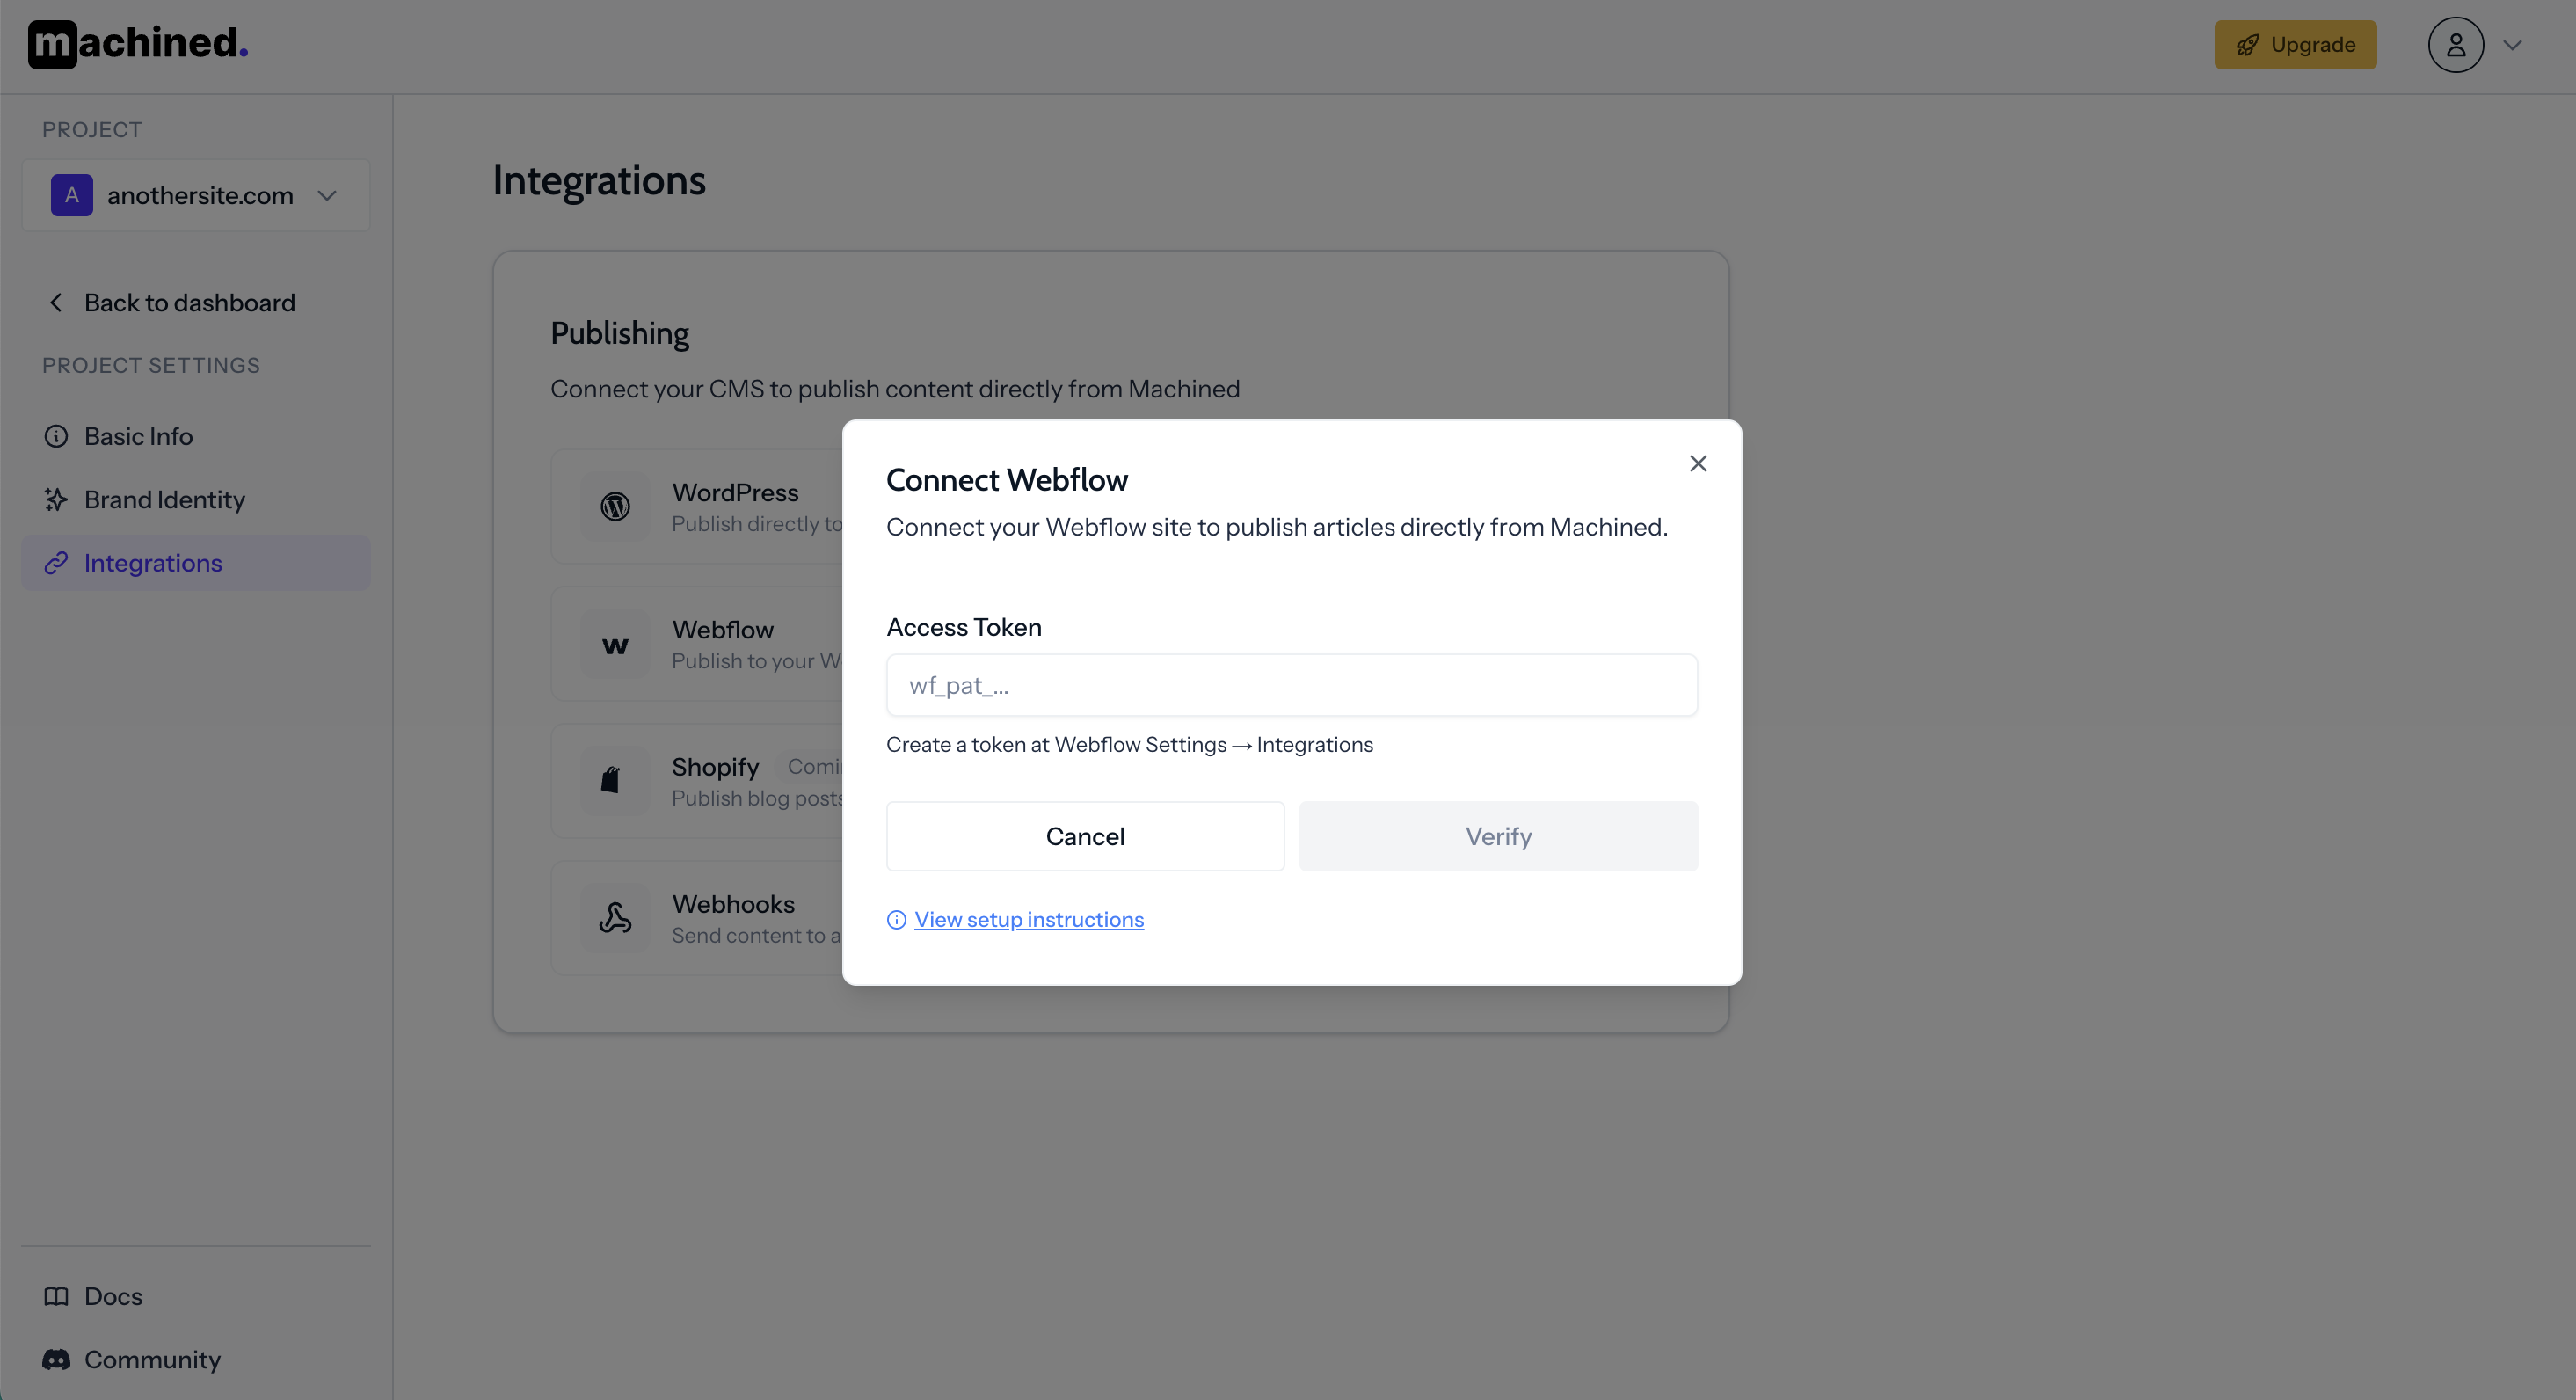Click the PROJECT SETTINGS label
The height and width of the screenshot is (1400, 2576).
click(x=151, y=365)
